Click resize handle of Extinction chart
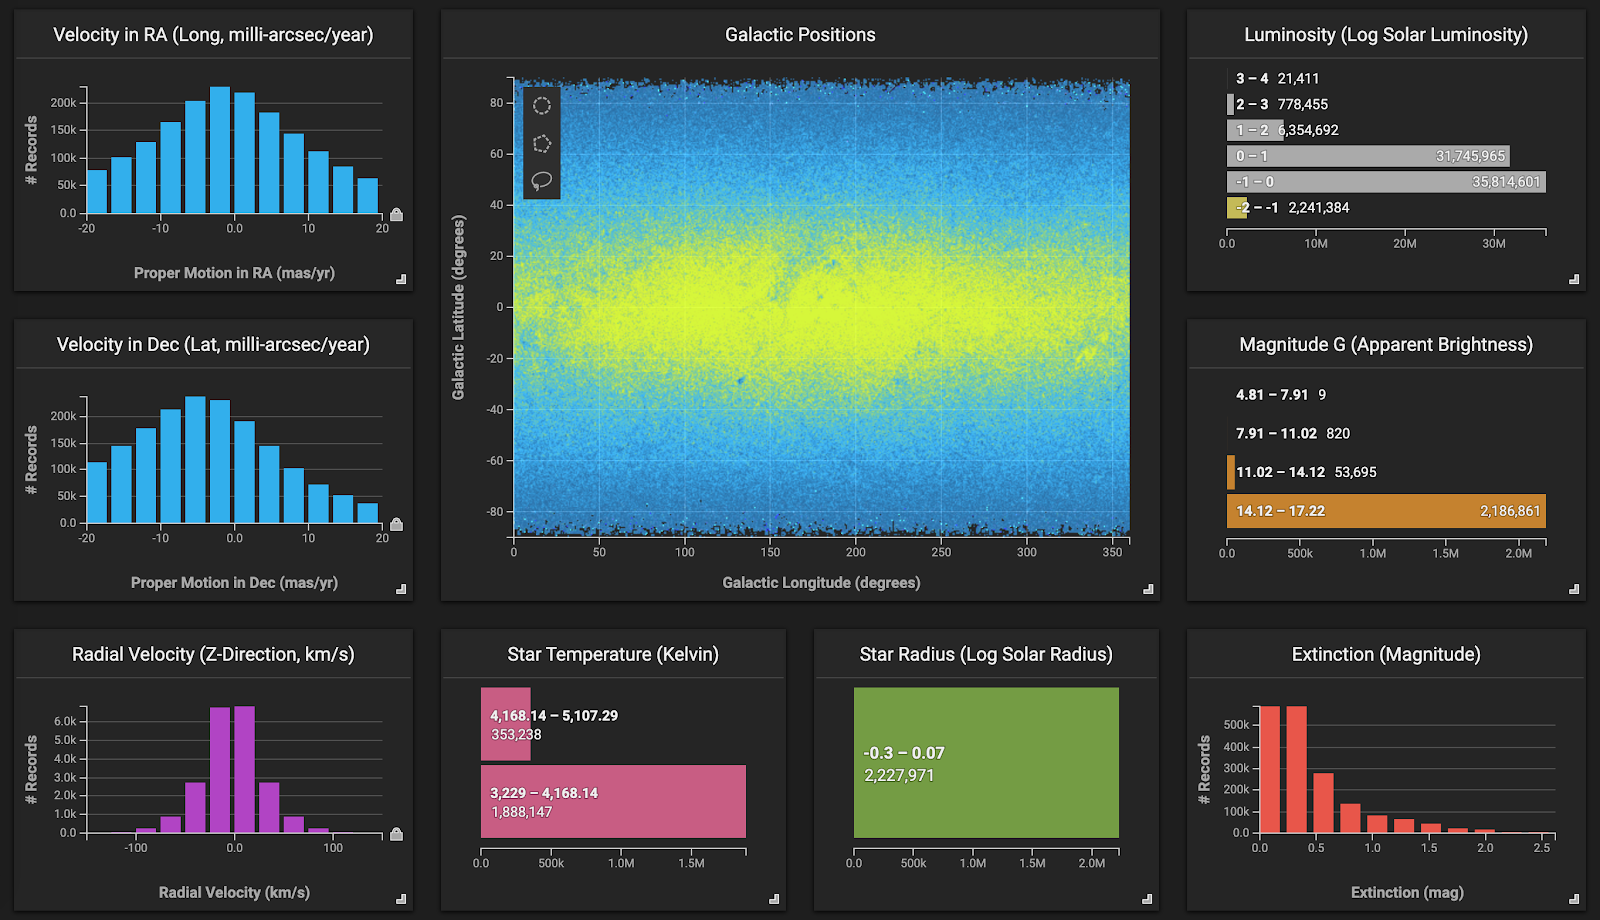This screenshot has width=1600, height=920. click(1574, 899)
